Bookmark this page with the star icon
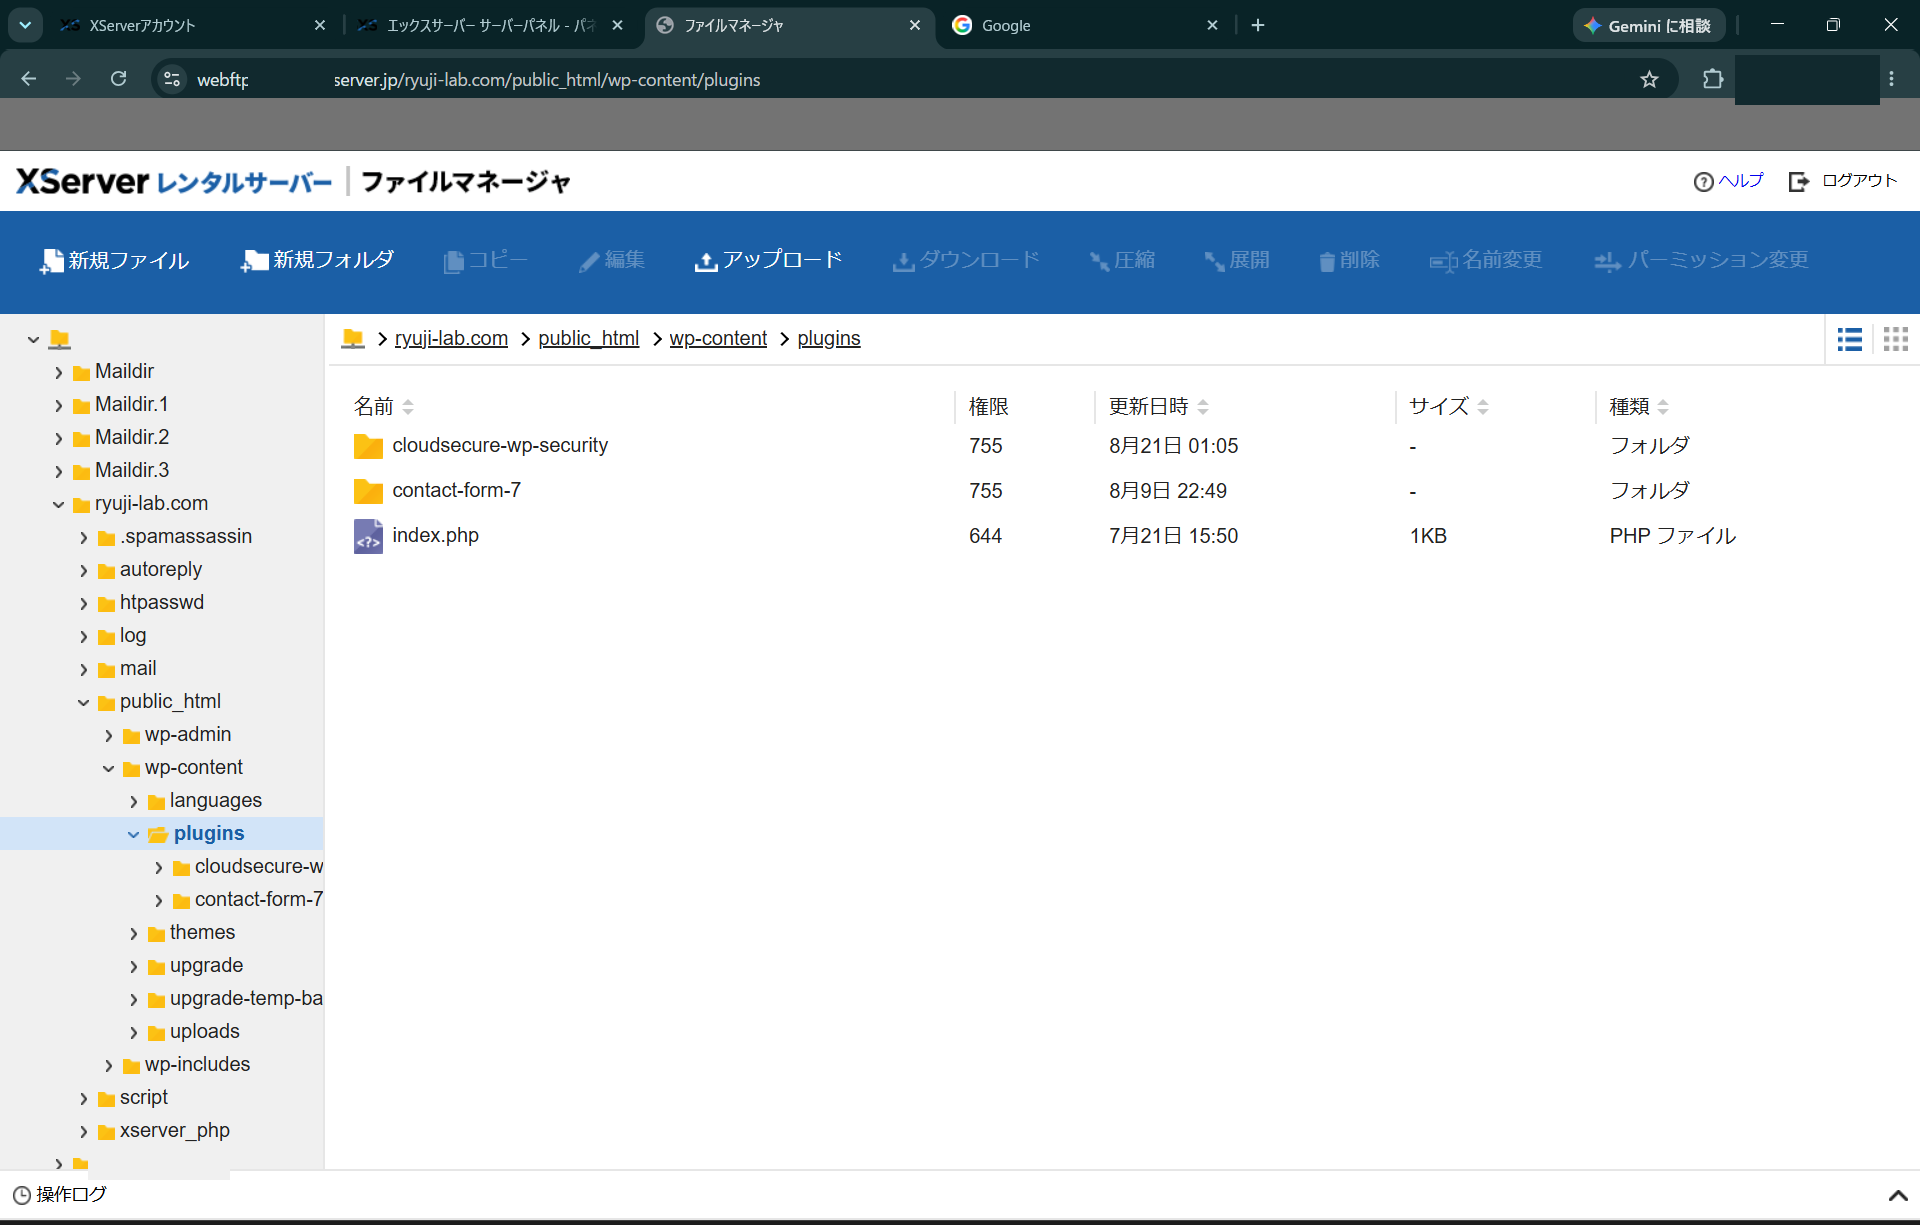The height and width of the screenshot is (1225, 1920). pyautogui.click(x=1649, y=79)
